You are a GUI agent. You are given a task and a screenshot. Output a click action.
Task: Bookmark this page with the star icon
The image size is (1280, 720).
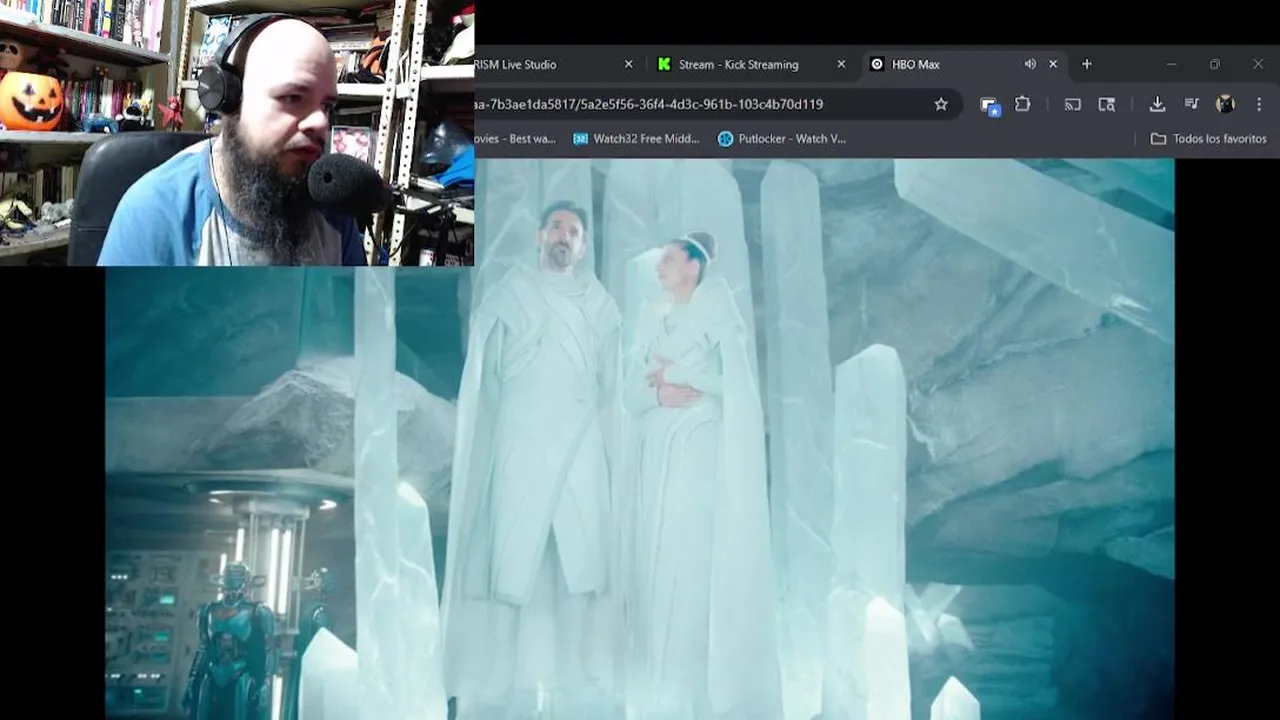941,104
